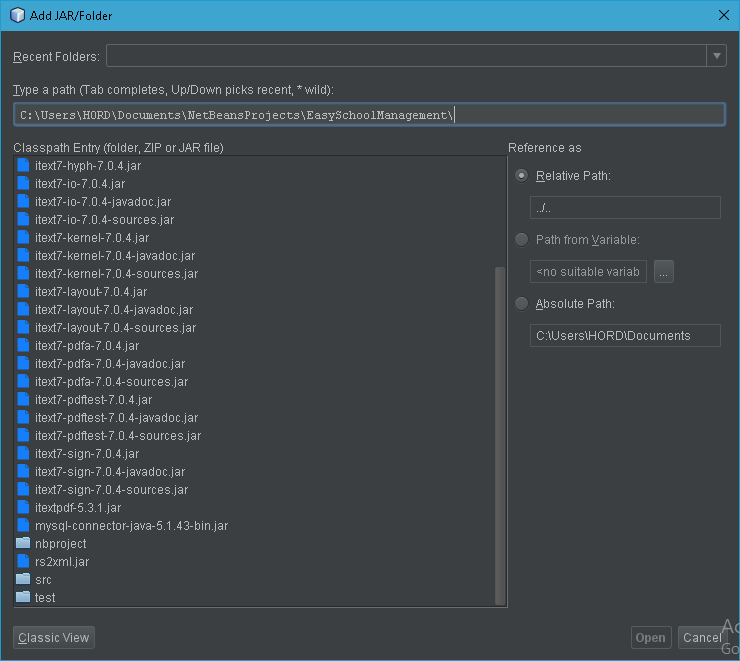Select itext7-io-7.0.4-javadoc.jar file name
The width and height of the screenshot is (740, 661).
click(103, 201)
